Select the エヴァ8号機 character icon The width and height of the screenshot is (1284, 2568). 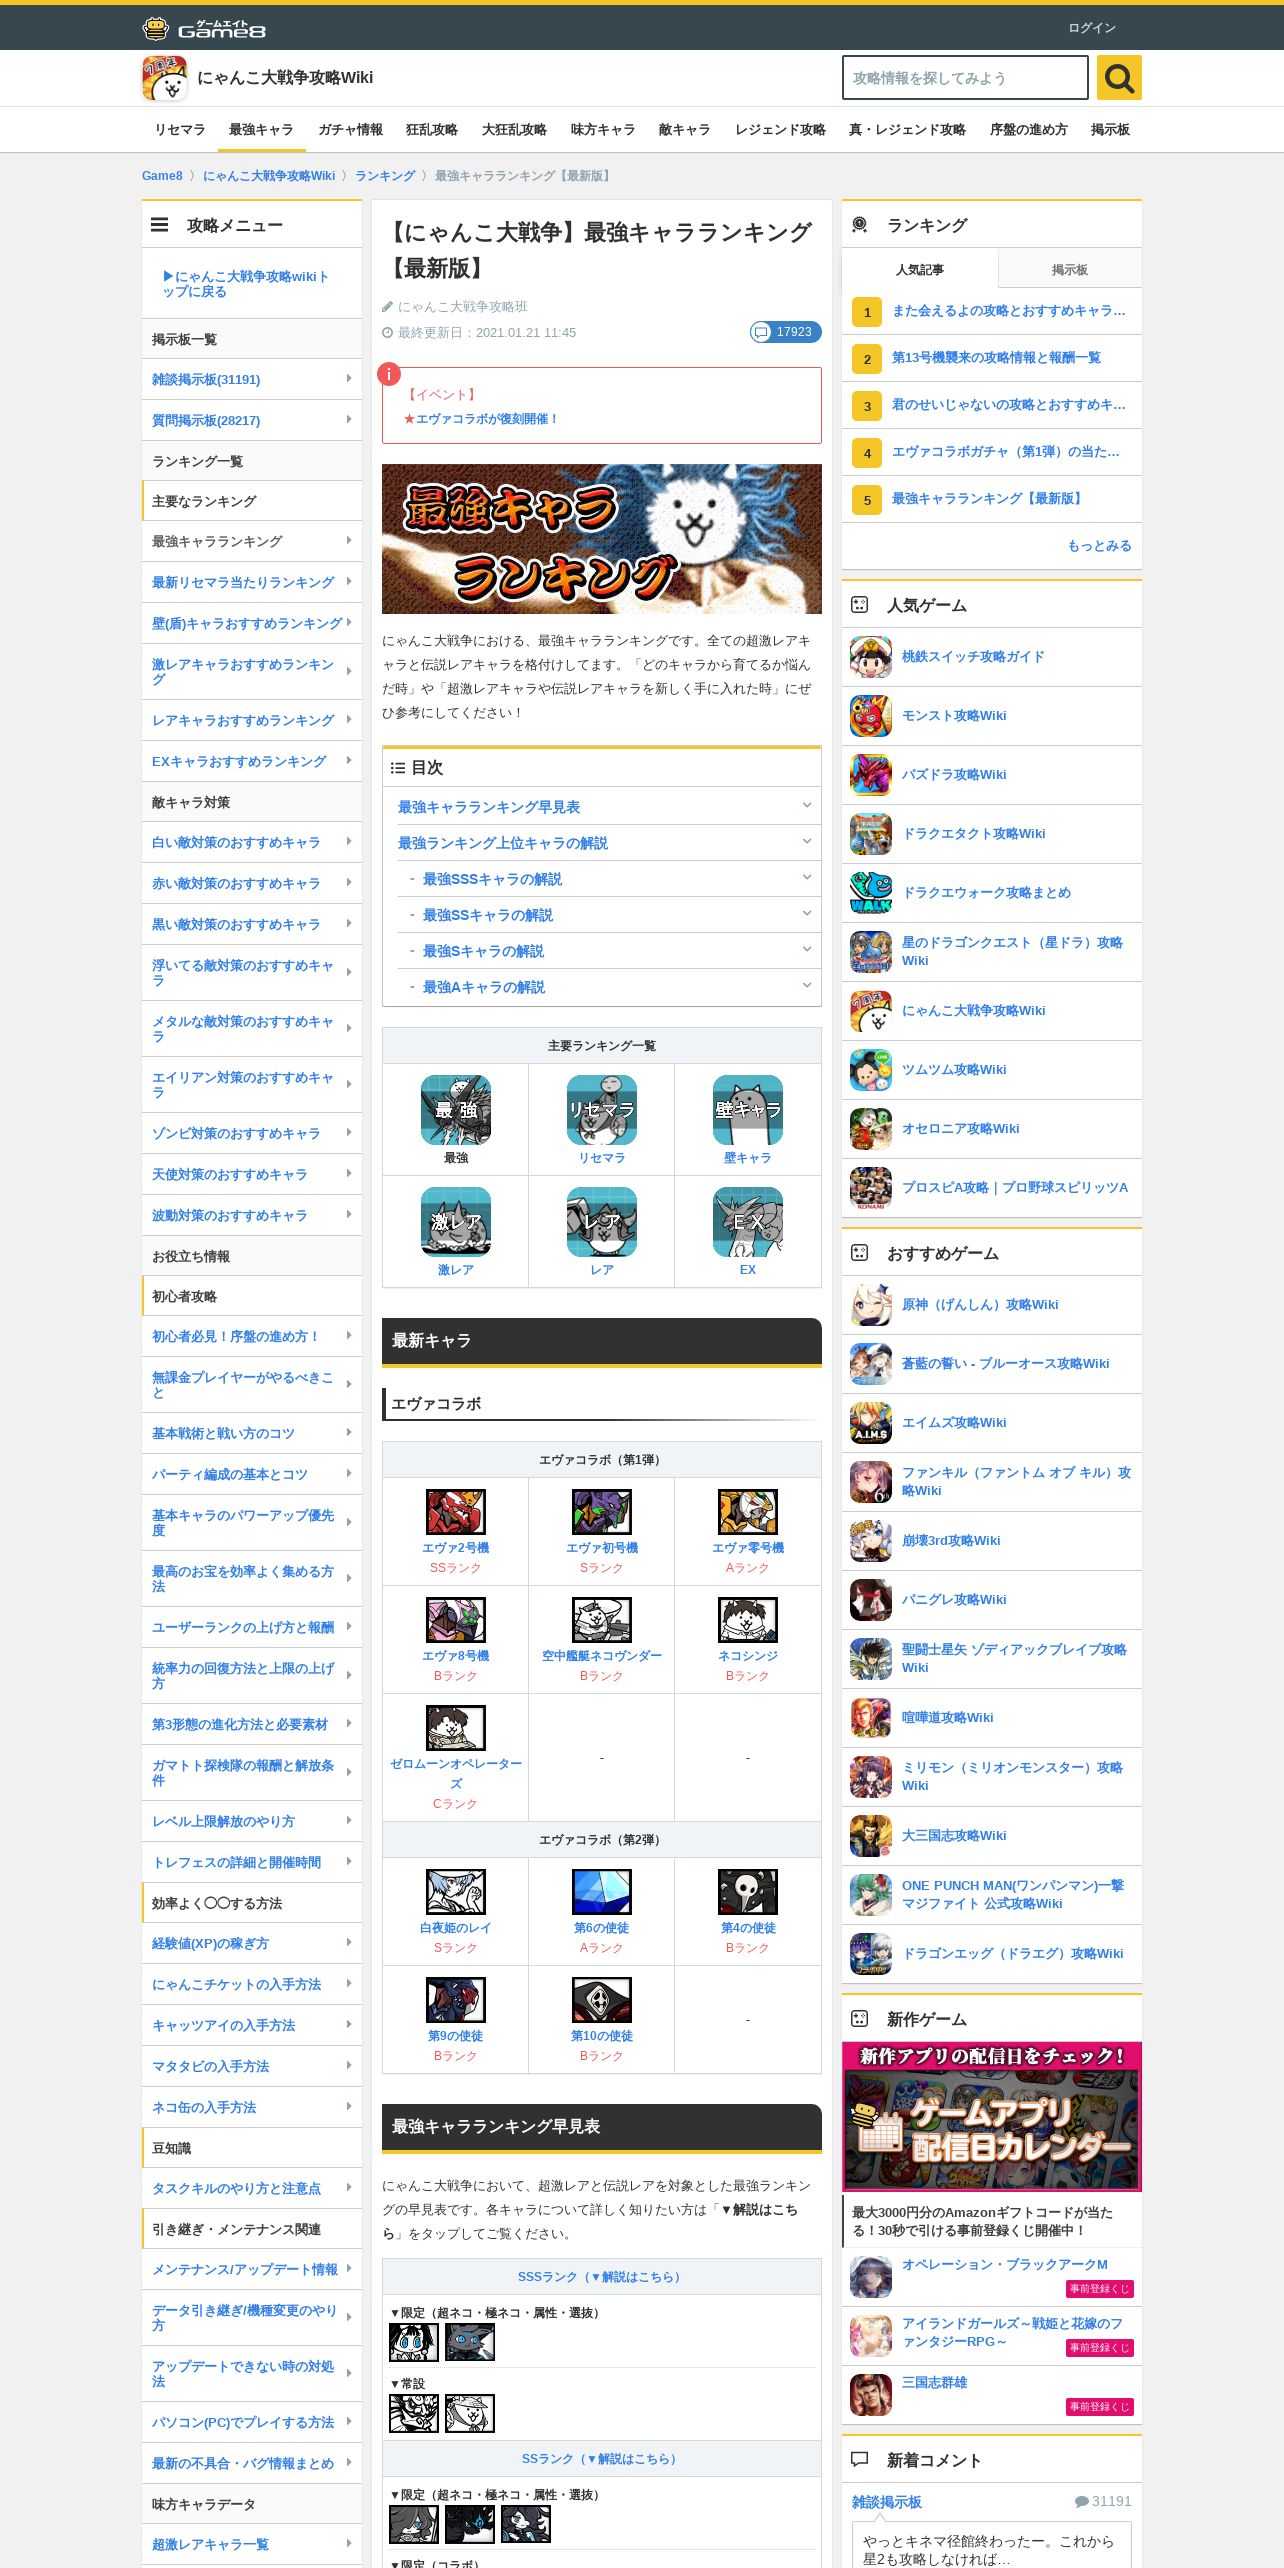[456, 1620]
